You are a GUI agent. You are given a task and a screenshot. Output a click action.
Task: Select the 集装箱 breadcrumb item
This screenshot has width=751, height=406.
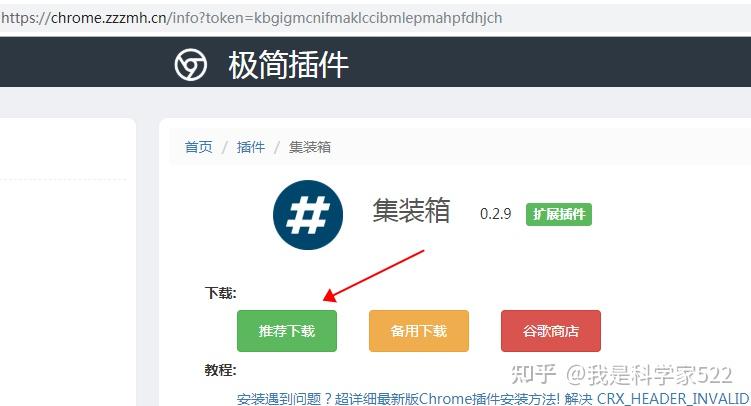point(310,147)
